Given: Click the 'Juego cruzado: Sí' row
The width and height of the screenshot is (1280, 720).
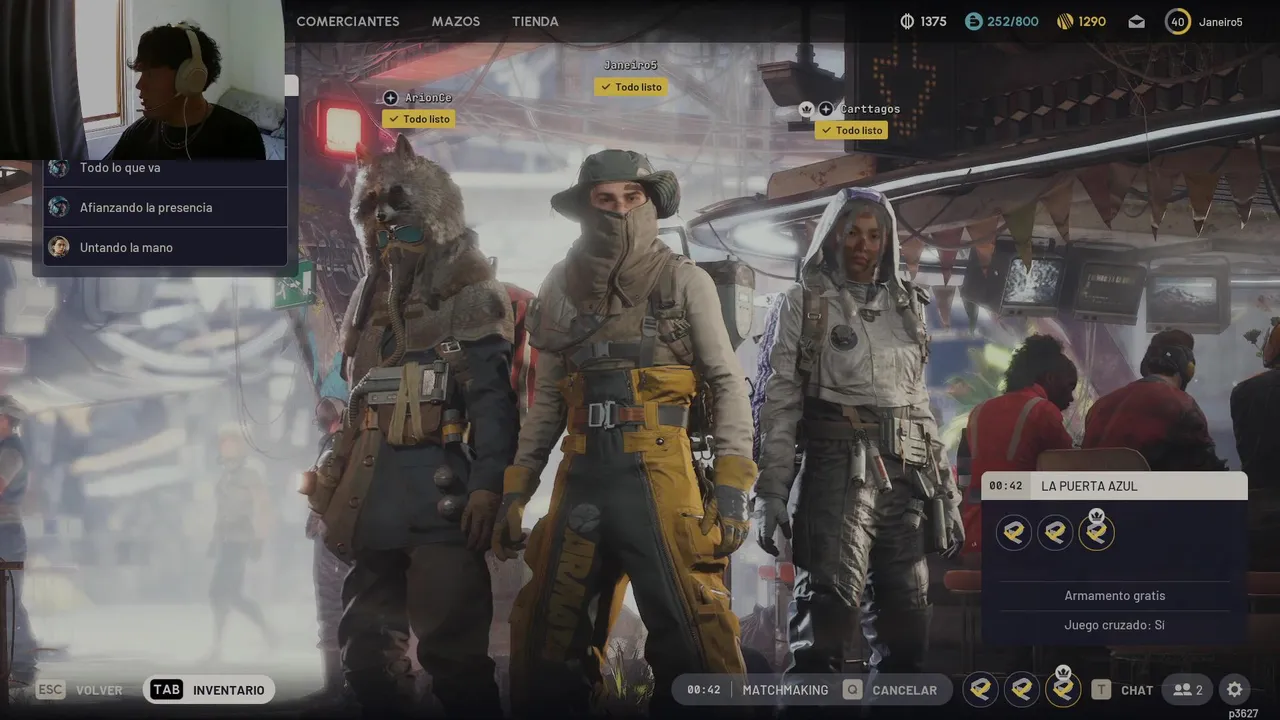Looking at the screenshot, I should click(x=1114, y=625).
